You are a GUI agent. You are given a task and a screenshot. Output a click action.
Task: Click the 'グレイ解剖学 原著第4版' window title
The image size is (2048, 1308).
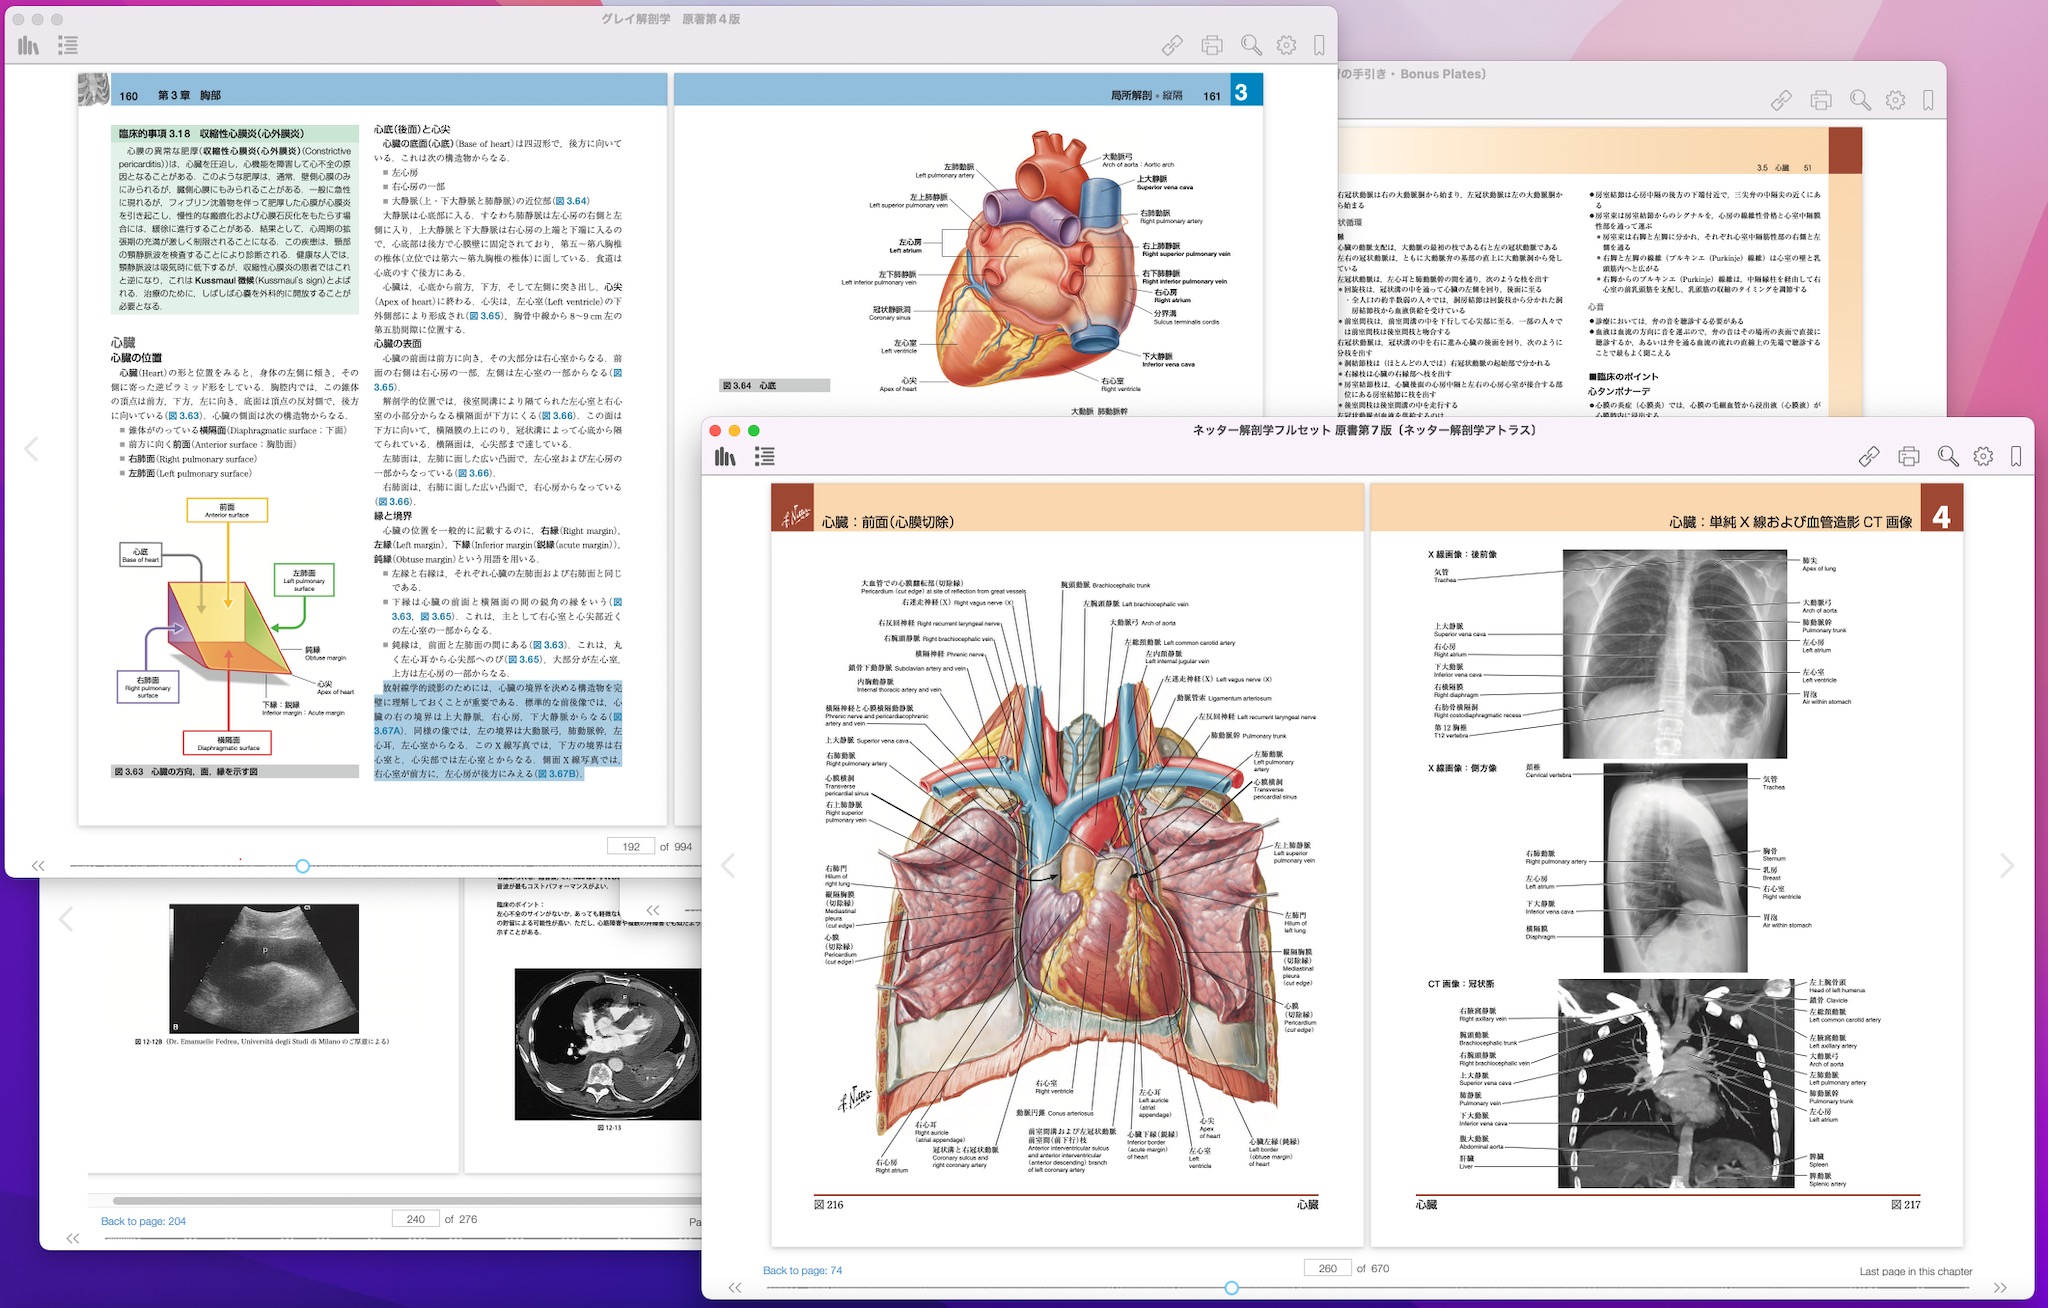point(671,19)
